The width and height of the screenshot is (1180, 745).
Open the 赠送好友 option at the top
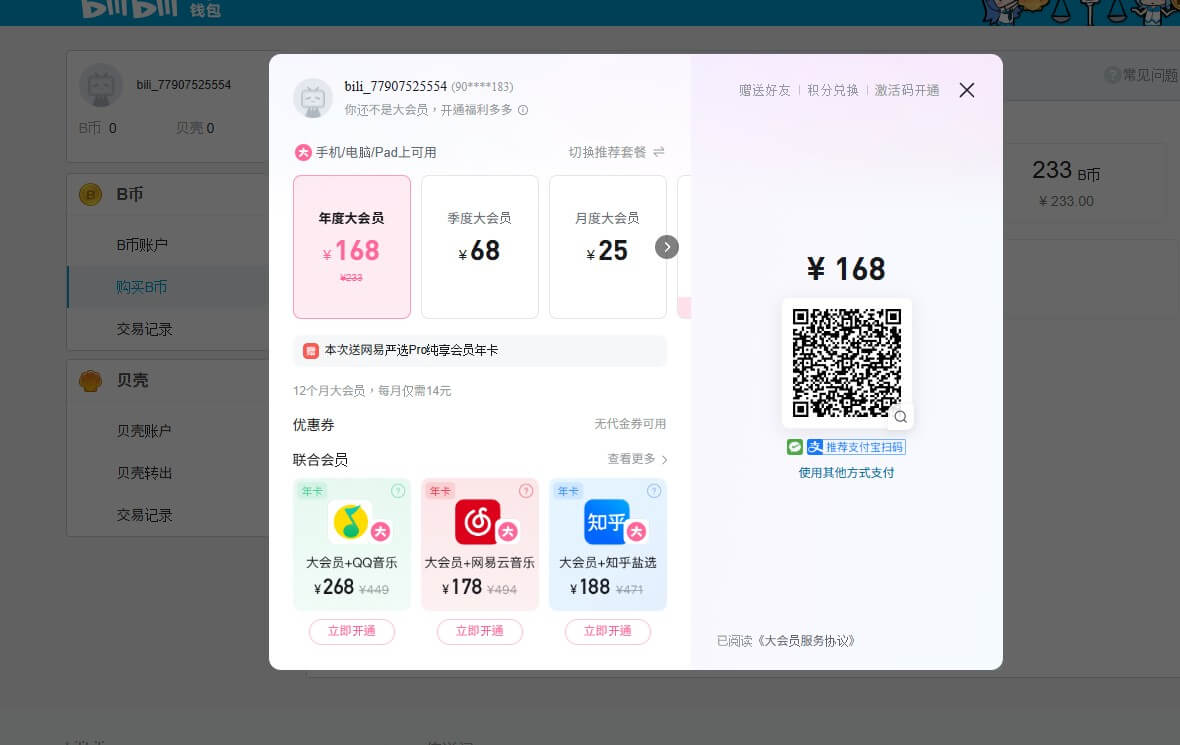764,90
